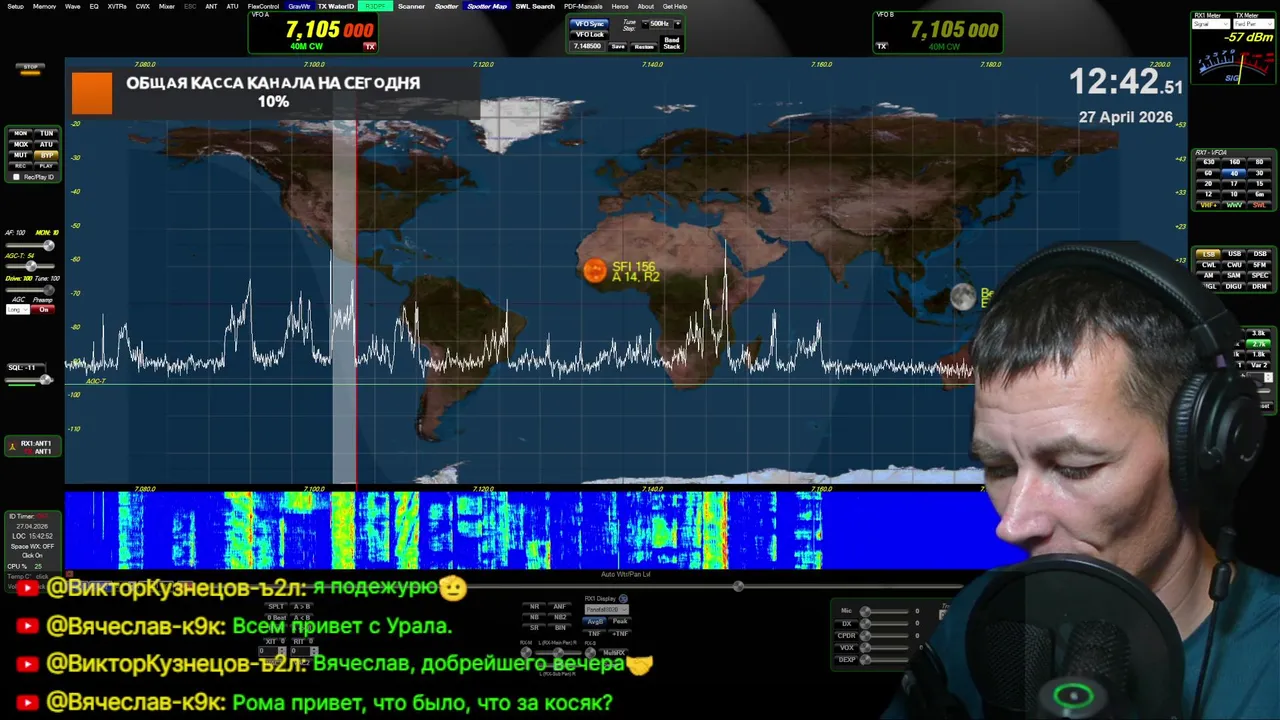
Task: Click the analog S-meter SIG display
Action: coord(1233,65)
